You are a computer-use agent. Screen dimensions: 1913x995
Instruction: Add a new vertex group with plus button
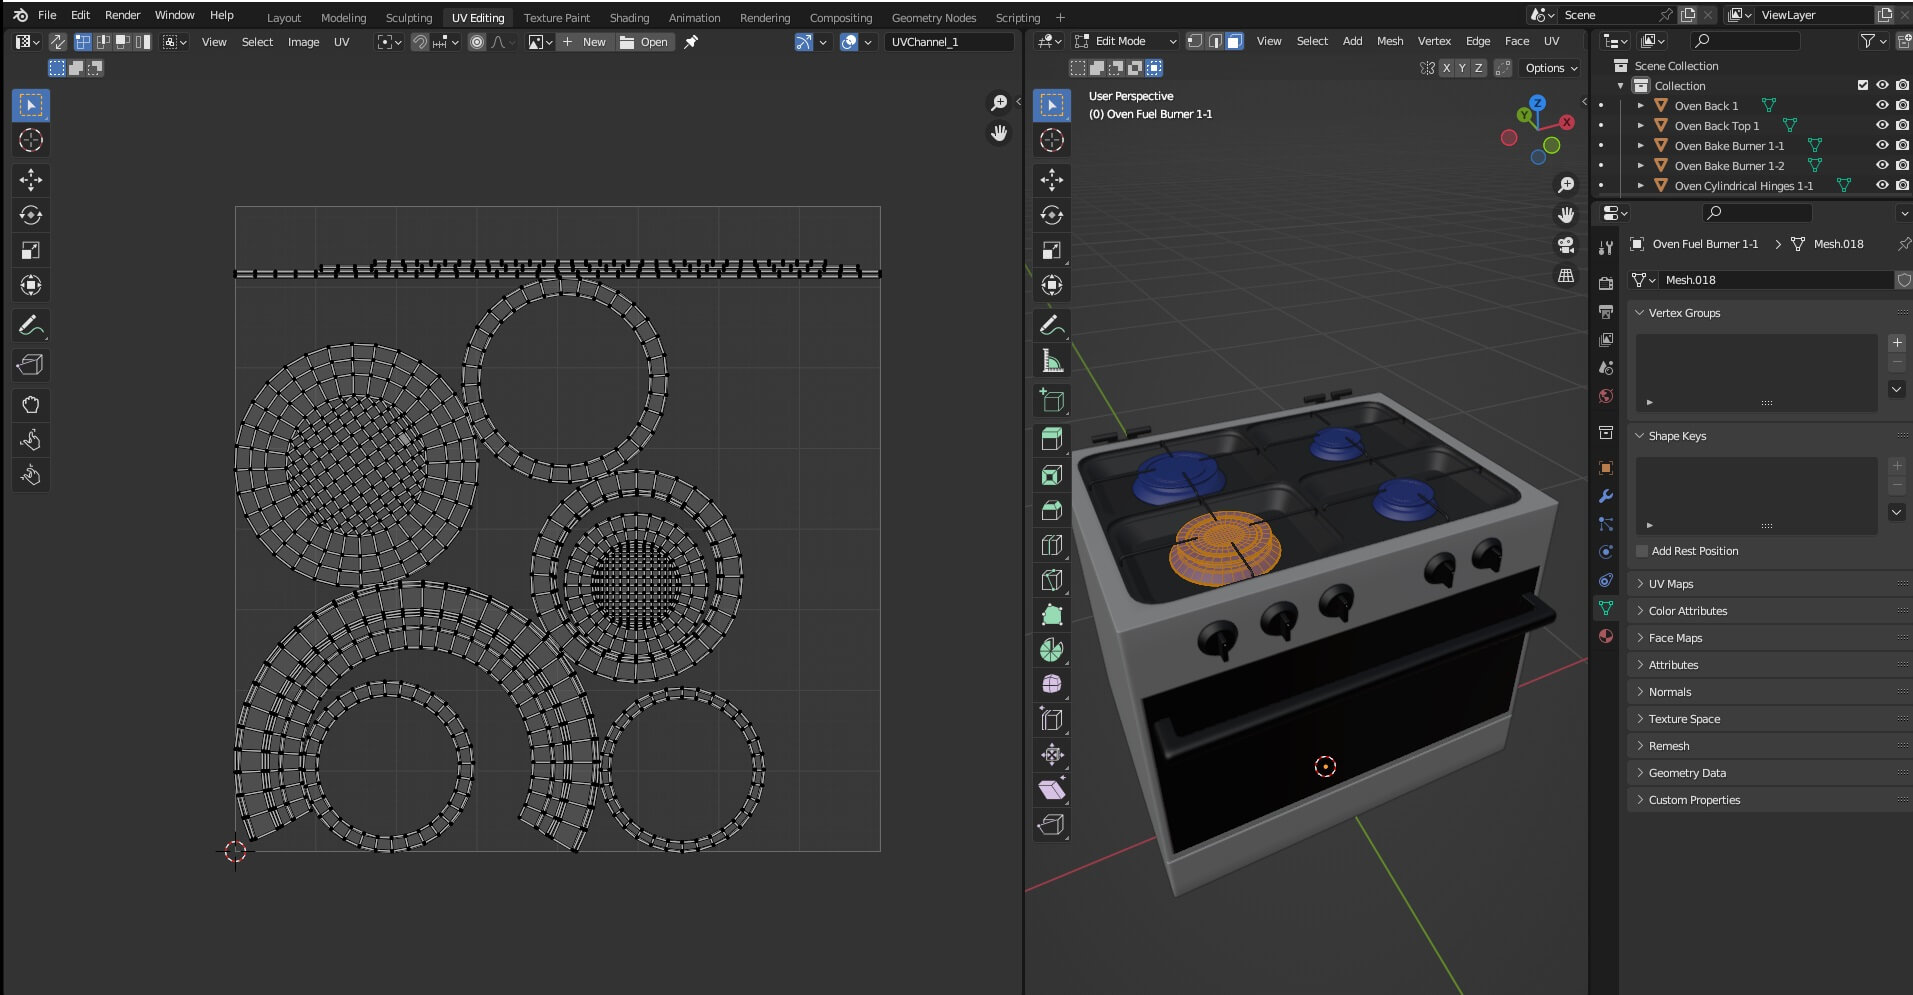[x=1897, y=342]
